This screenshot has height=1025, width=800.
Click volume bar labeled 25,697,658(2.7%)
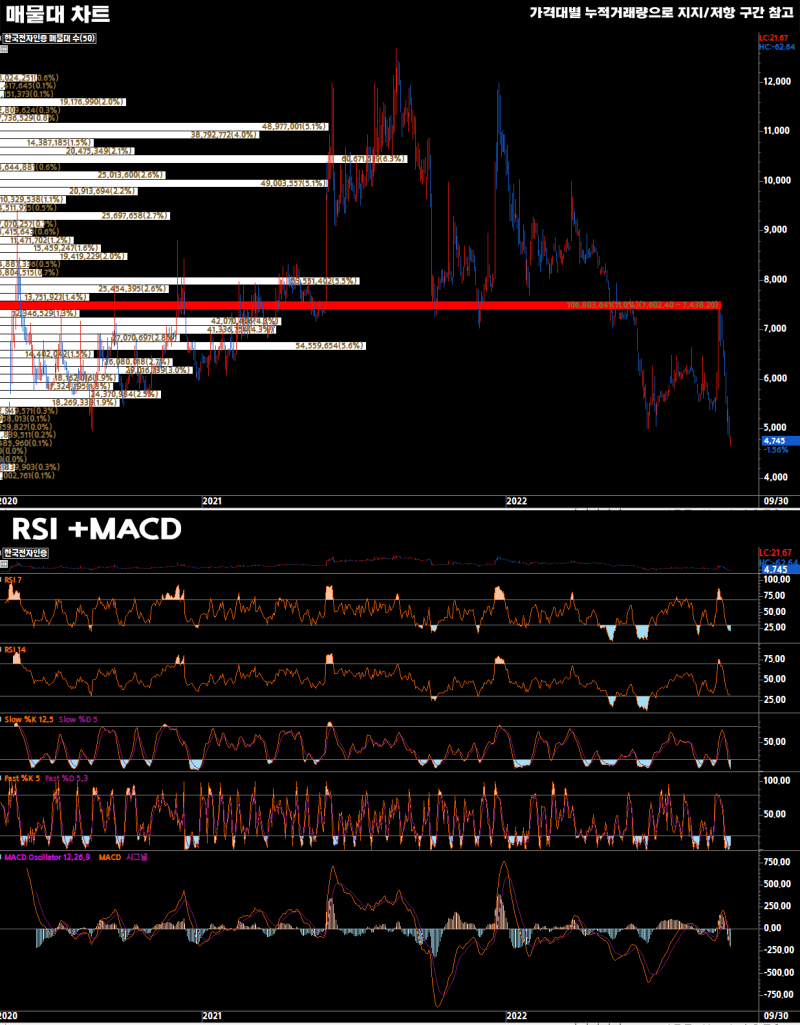(85, 216)
